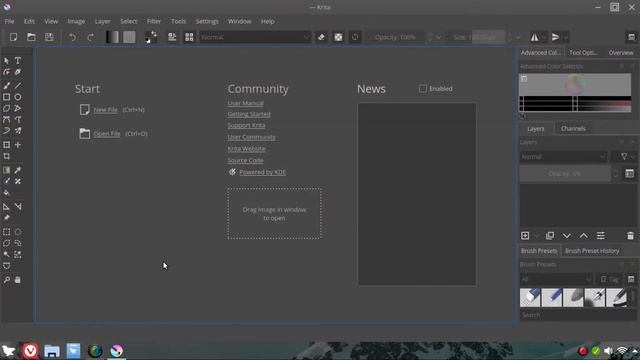Open the Krita Website link
This screenshot has height=360, width=640.
[247, 149]
